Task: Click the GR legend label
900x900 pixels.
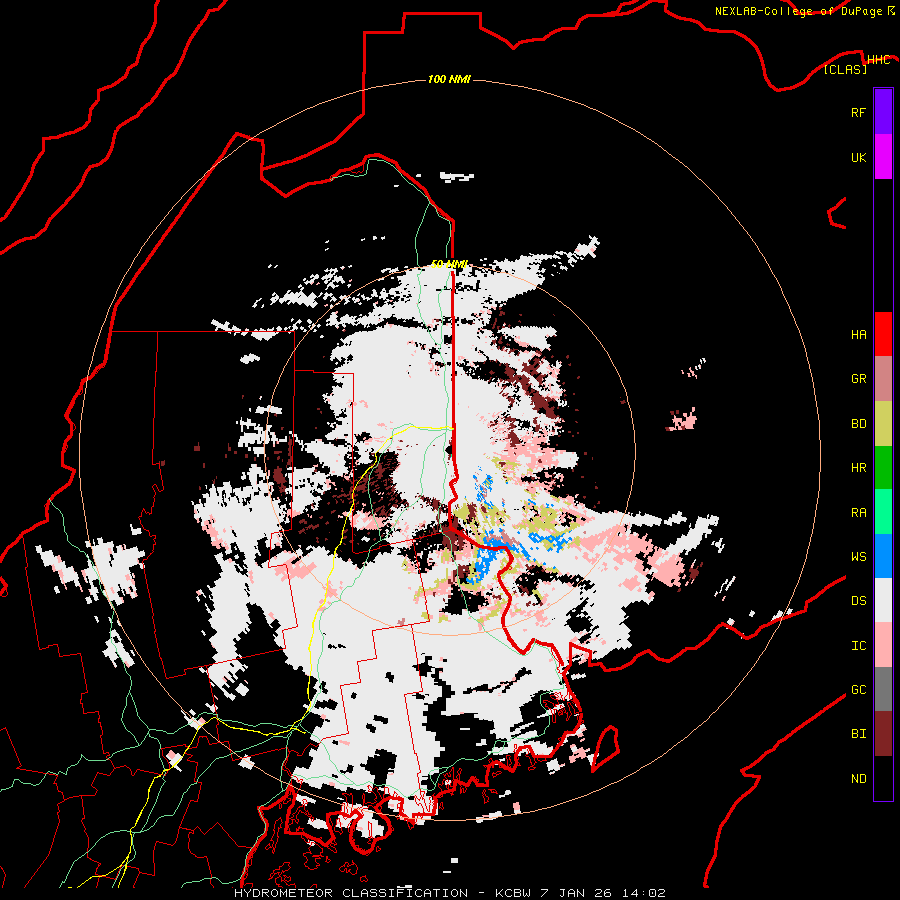Action: coord(858,379)
